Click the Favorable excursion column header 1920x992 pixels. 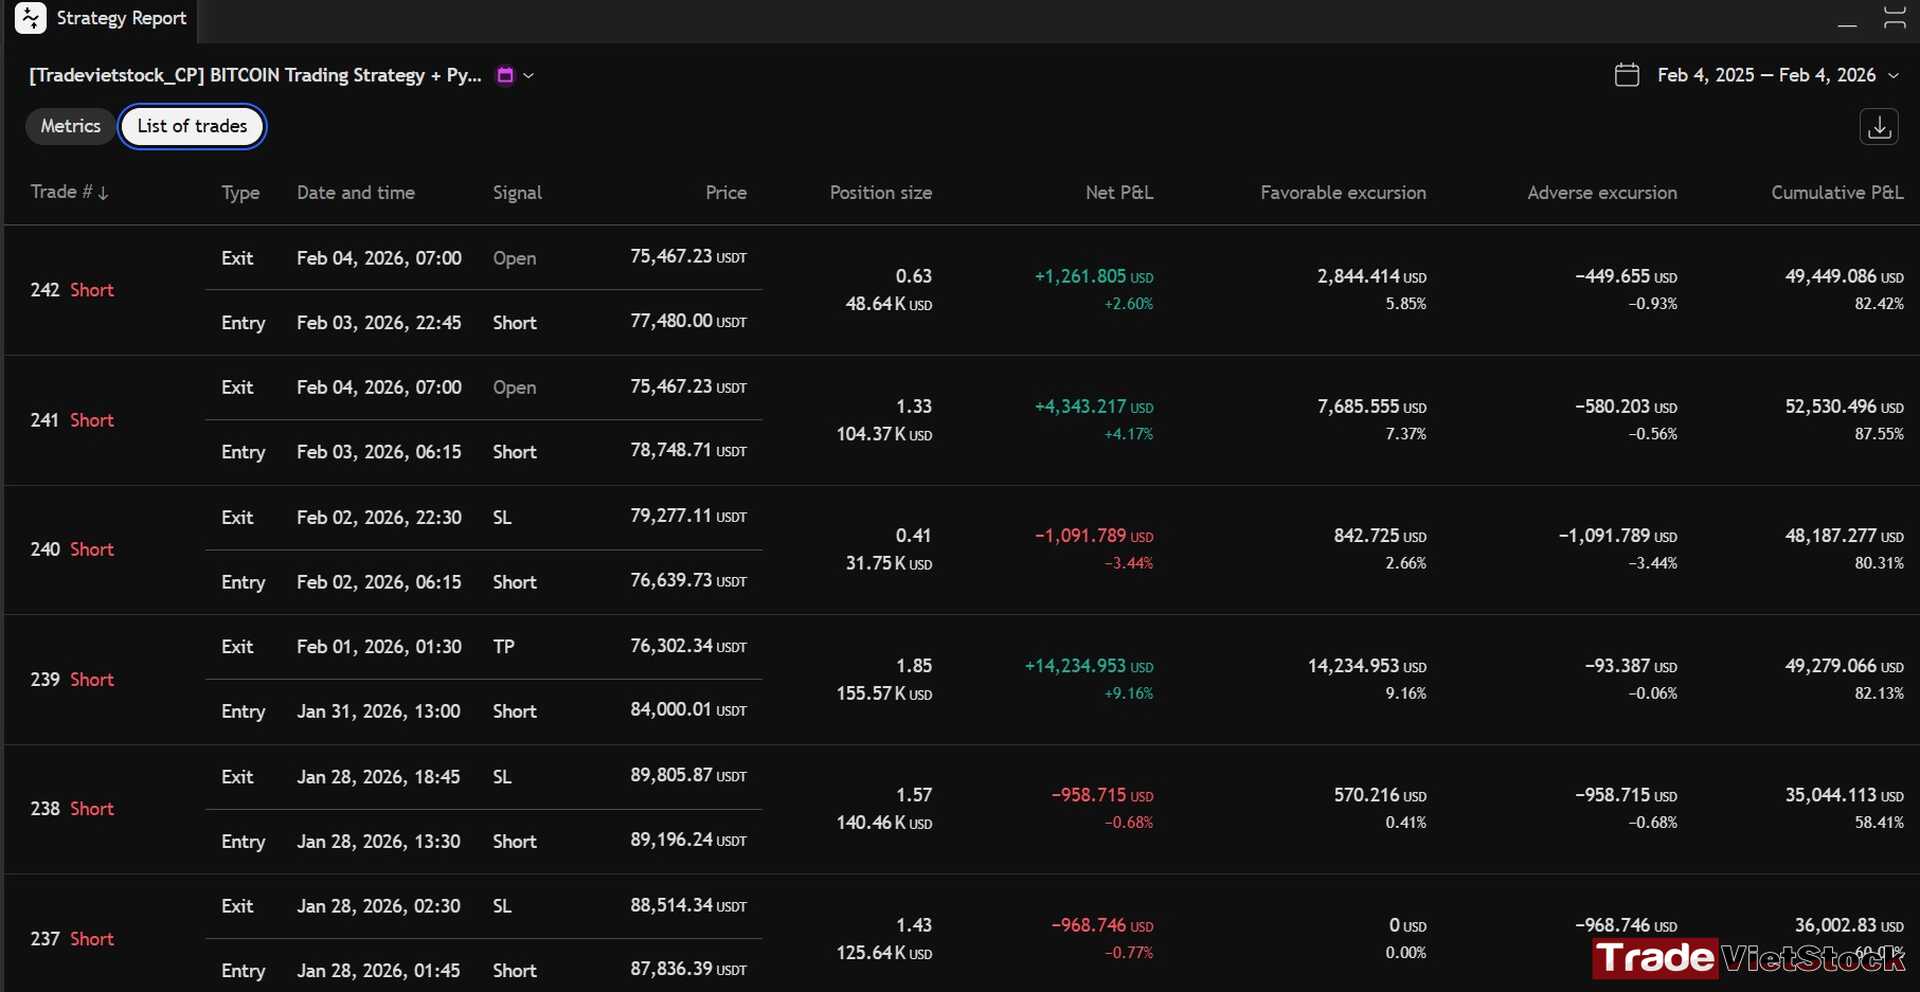[x=1343, y=193]
